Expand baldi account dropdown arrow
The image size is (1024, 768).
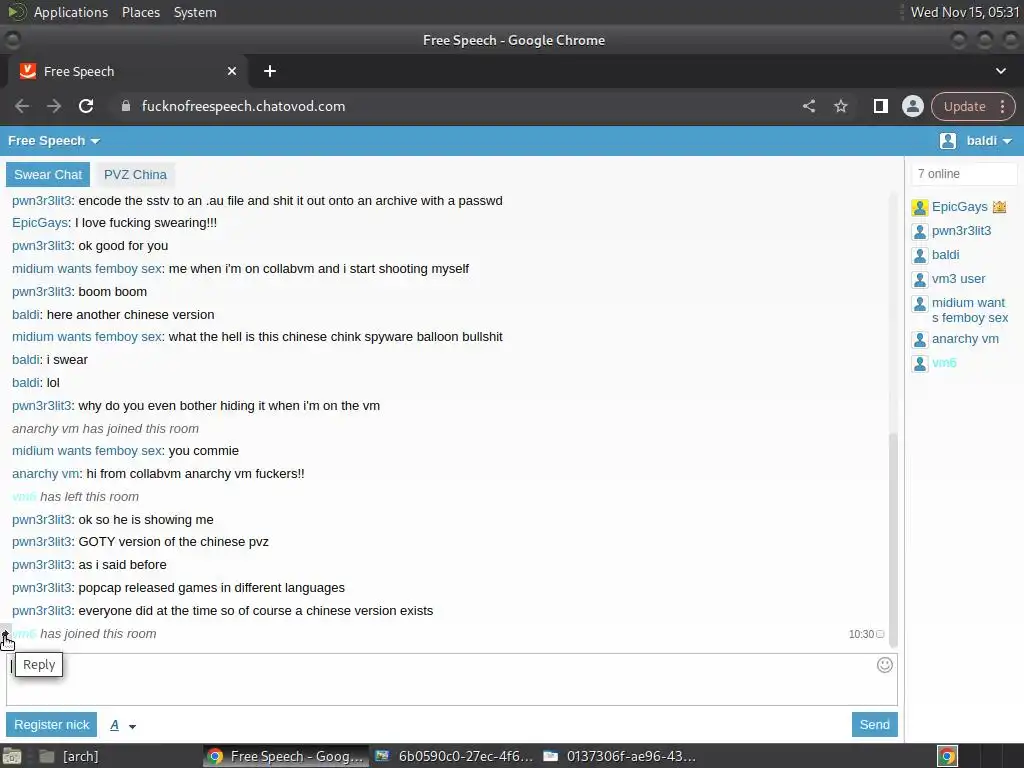[x=1006, y=141]
